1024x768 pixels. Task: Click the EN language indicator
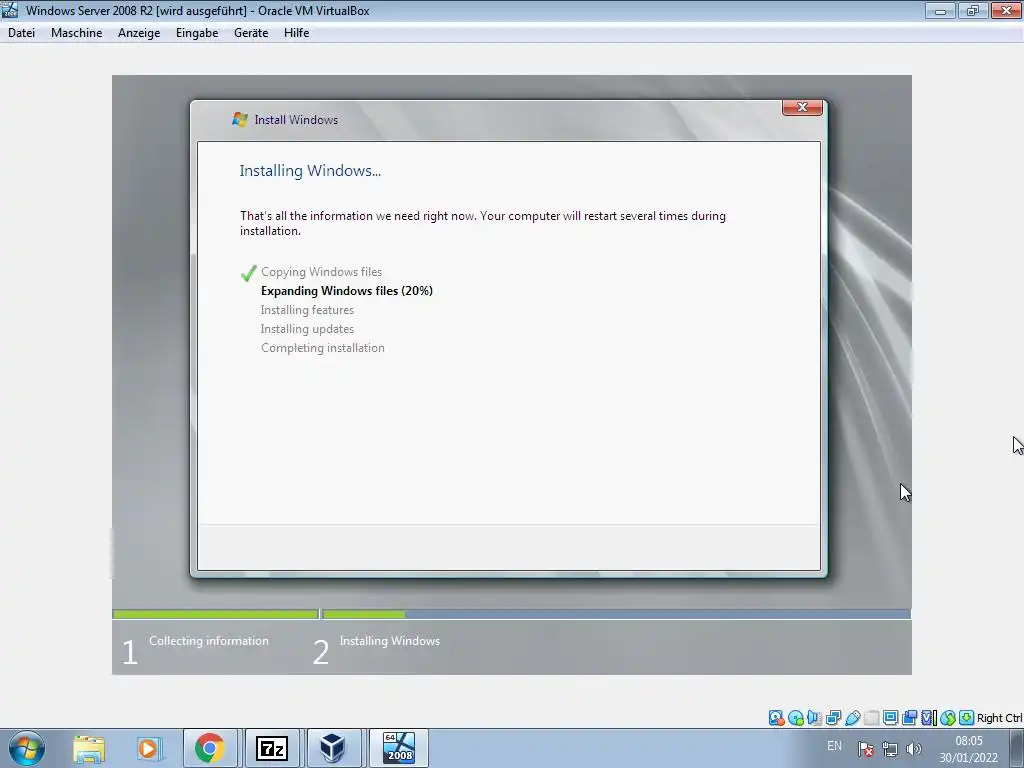click(834, 746)
